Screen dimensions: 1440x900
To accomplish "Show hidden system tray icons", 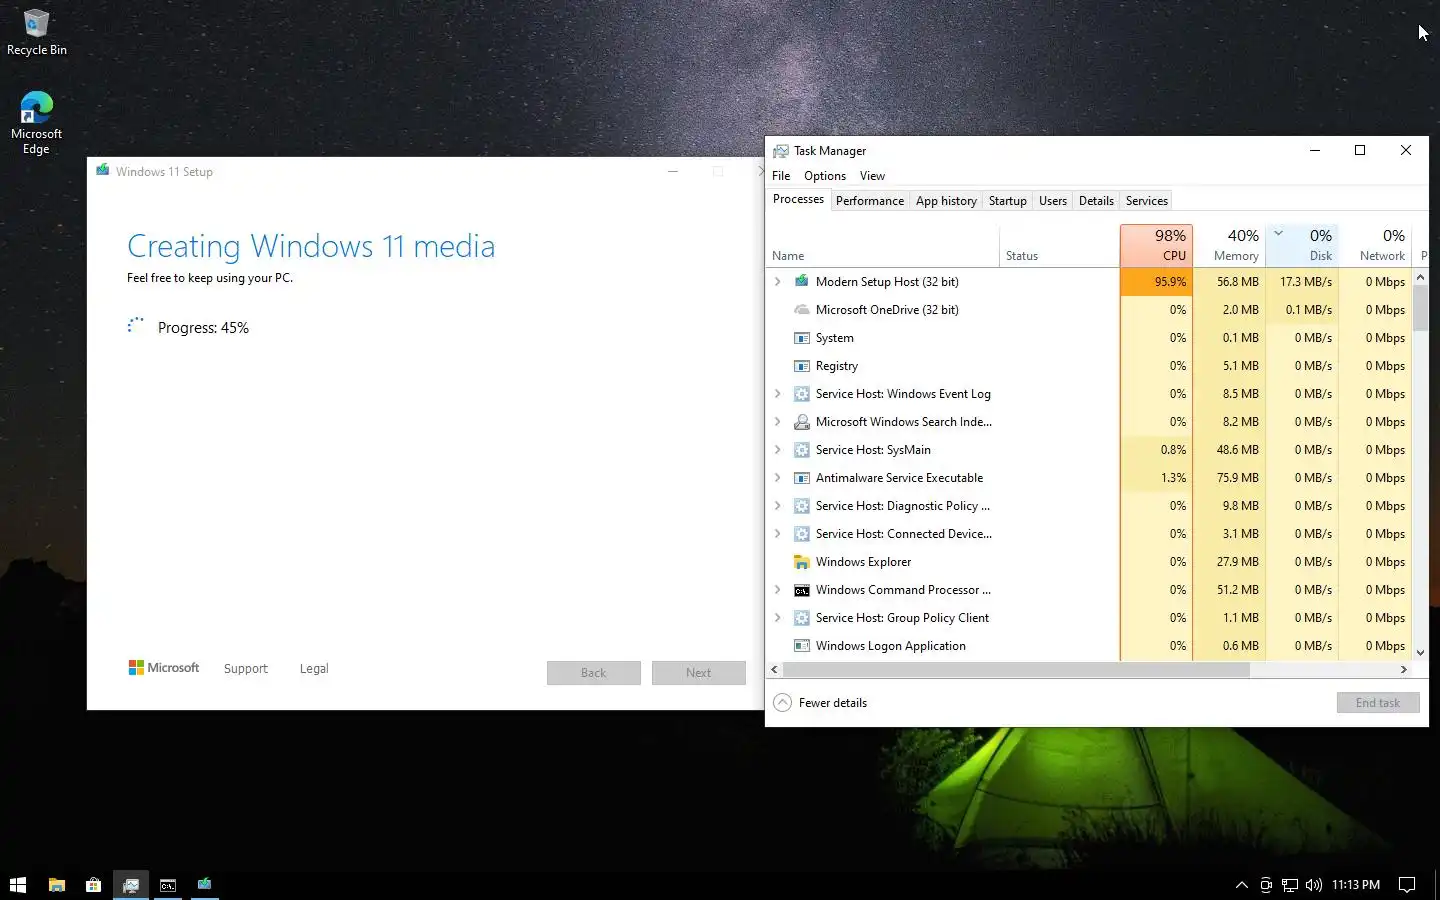I will [1242, 884].
